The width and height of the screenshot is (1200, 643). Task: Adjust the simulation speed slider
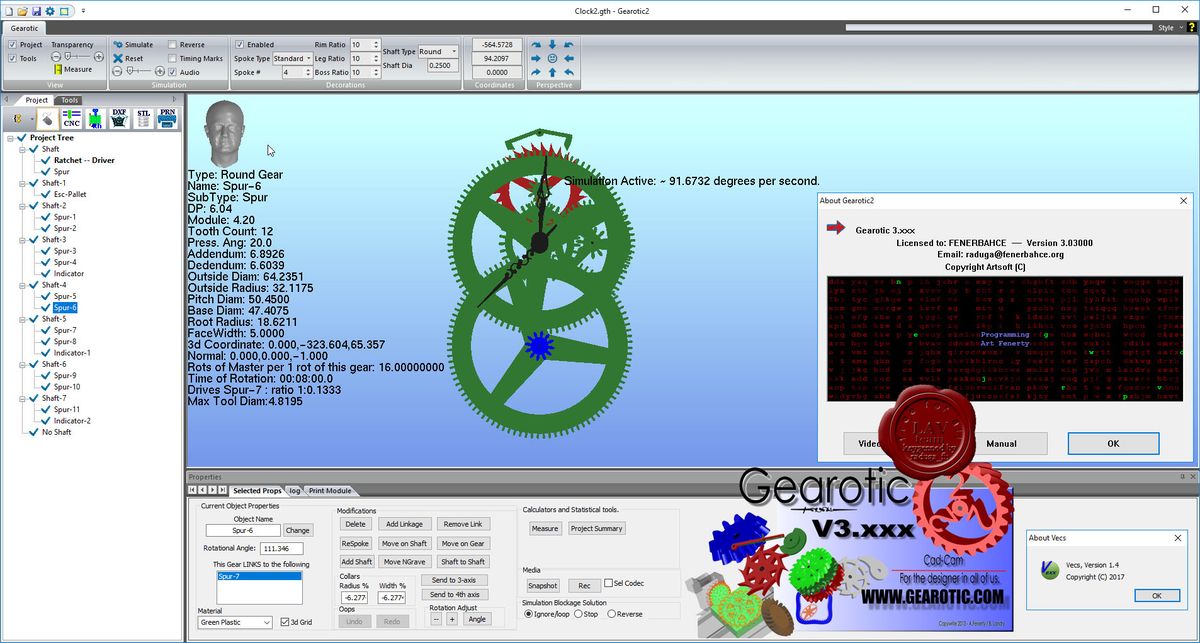point(138,72)
